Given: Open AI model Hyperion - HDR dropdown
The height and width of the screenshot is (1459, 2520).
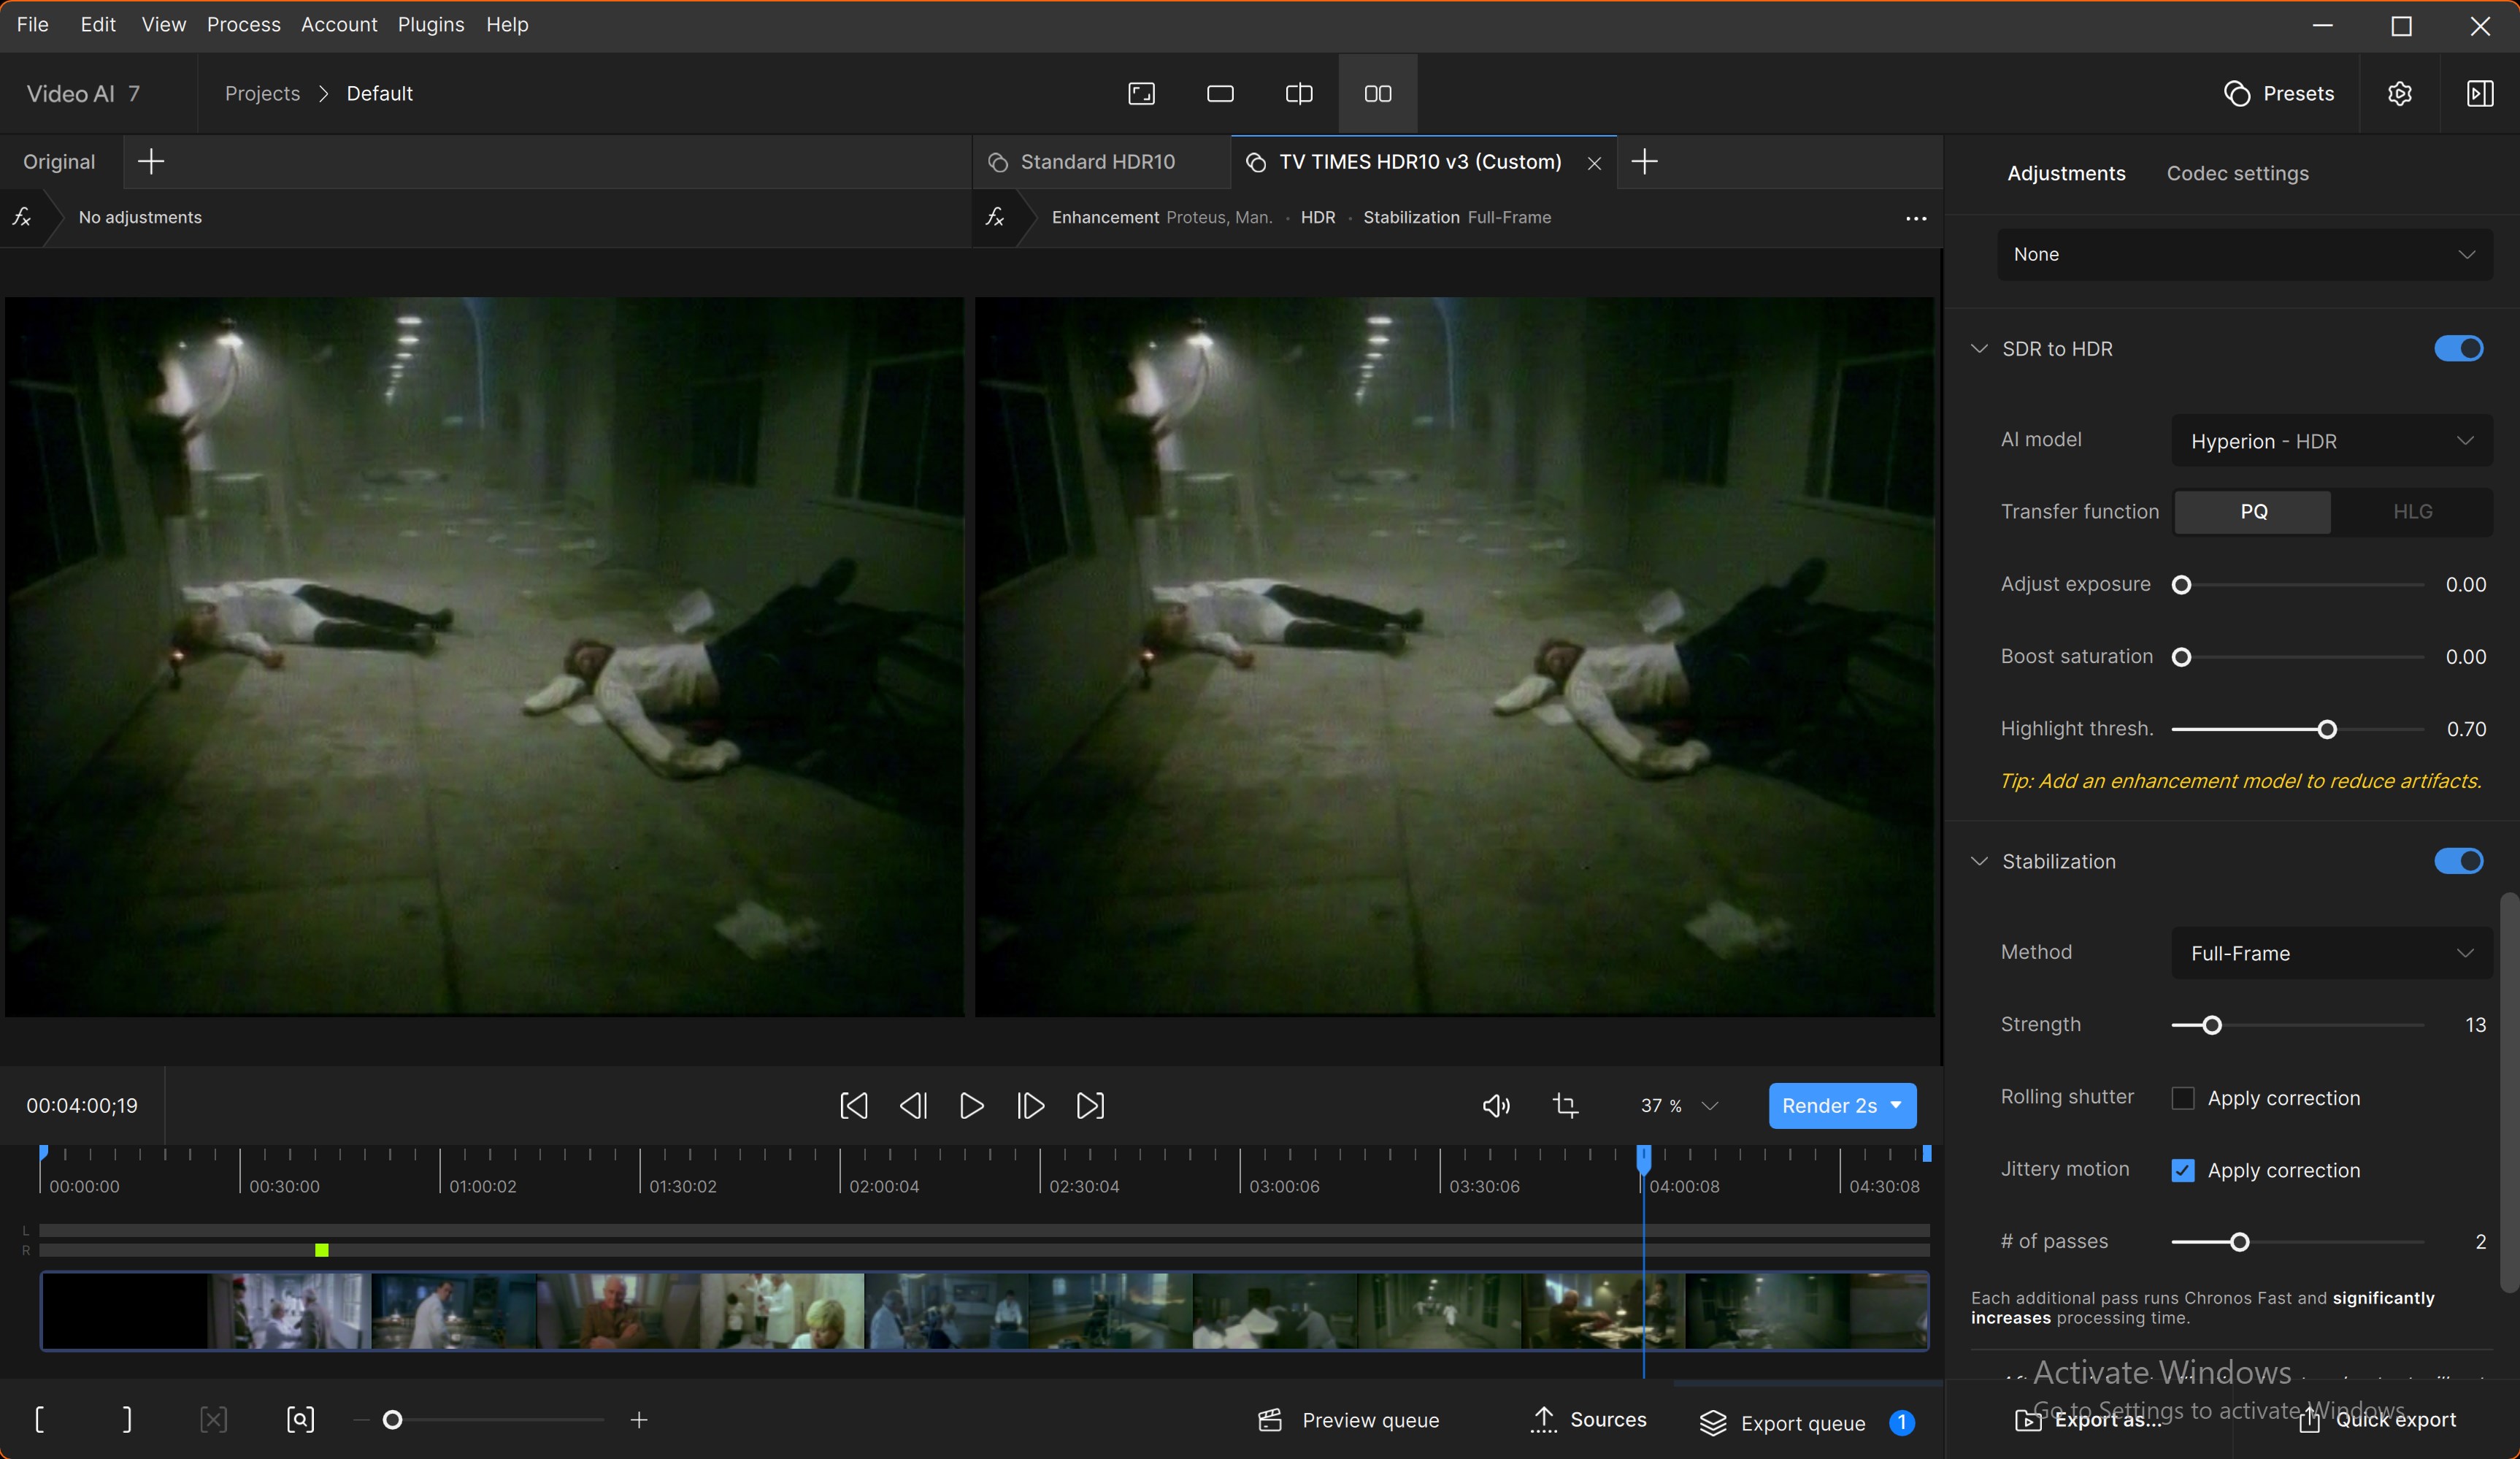Looking at the screenshot, I should pos(2332,440).
